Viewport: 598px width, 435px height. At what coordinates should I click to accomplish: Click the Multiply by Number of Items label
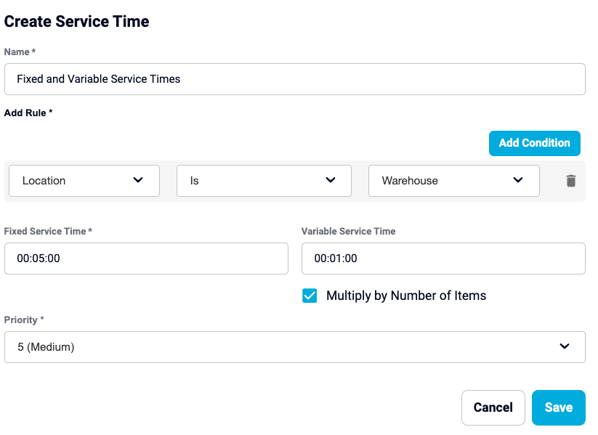tap(406, 295)
